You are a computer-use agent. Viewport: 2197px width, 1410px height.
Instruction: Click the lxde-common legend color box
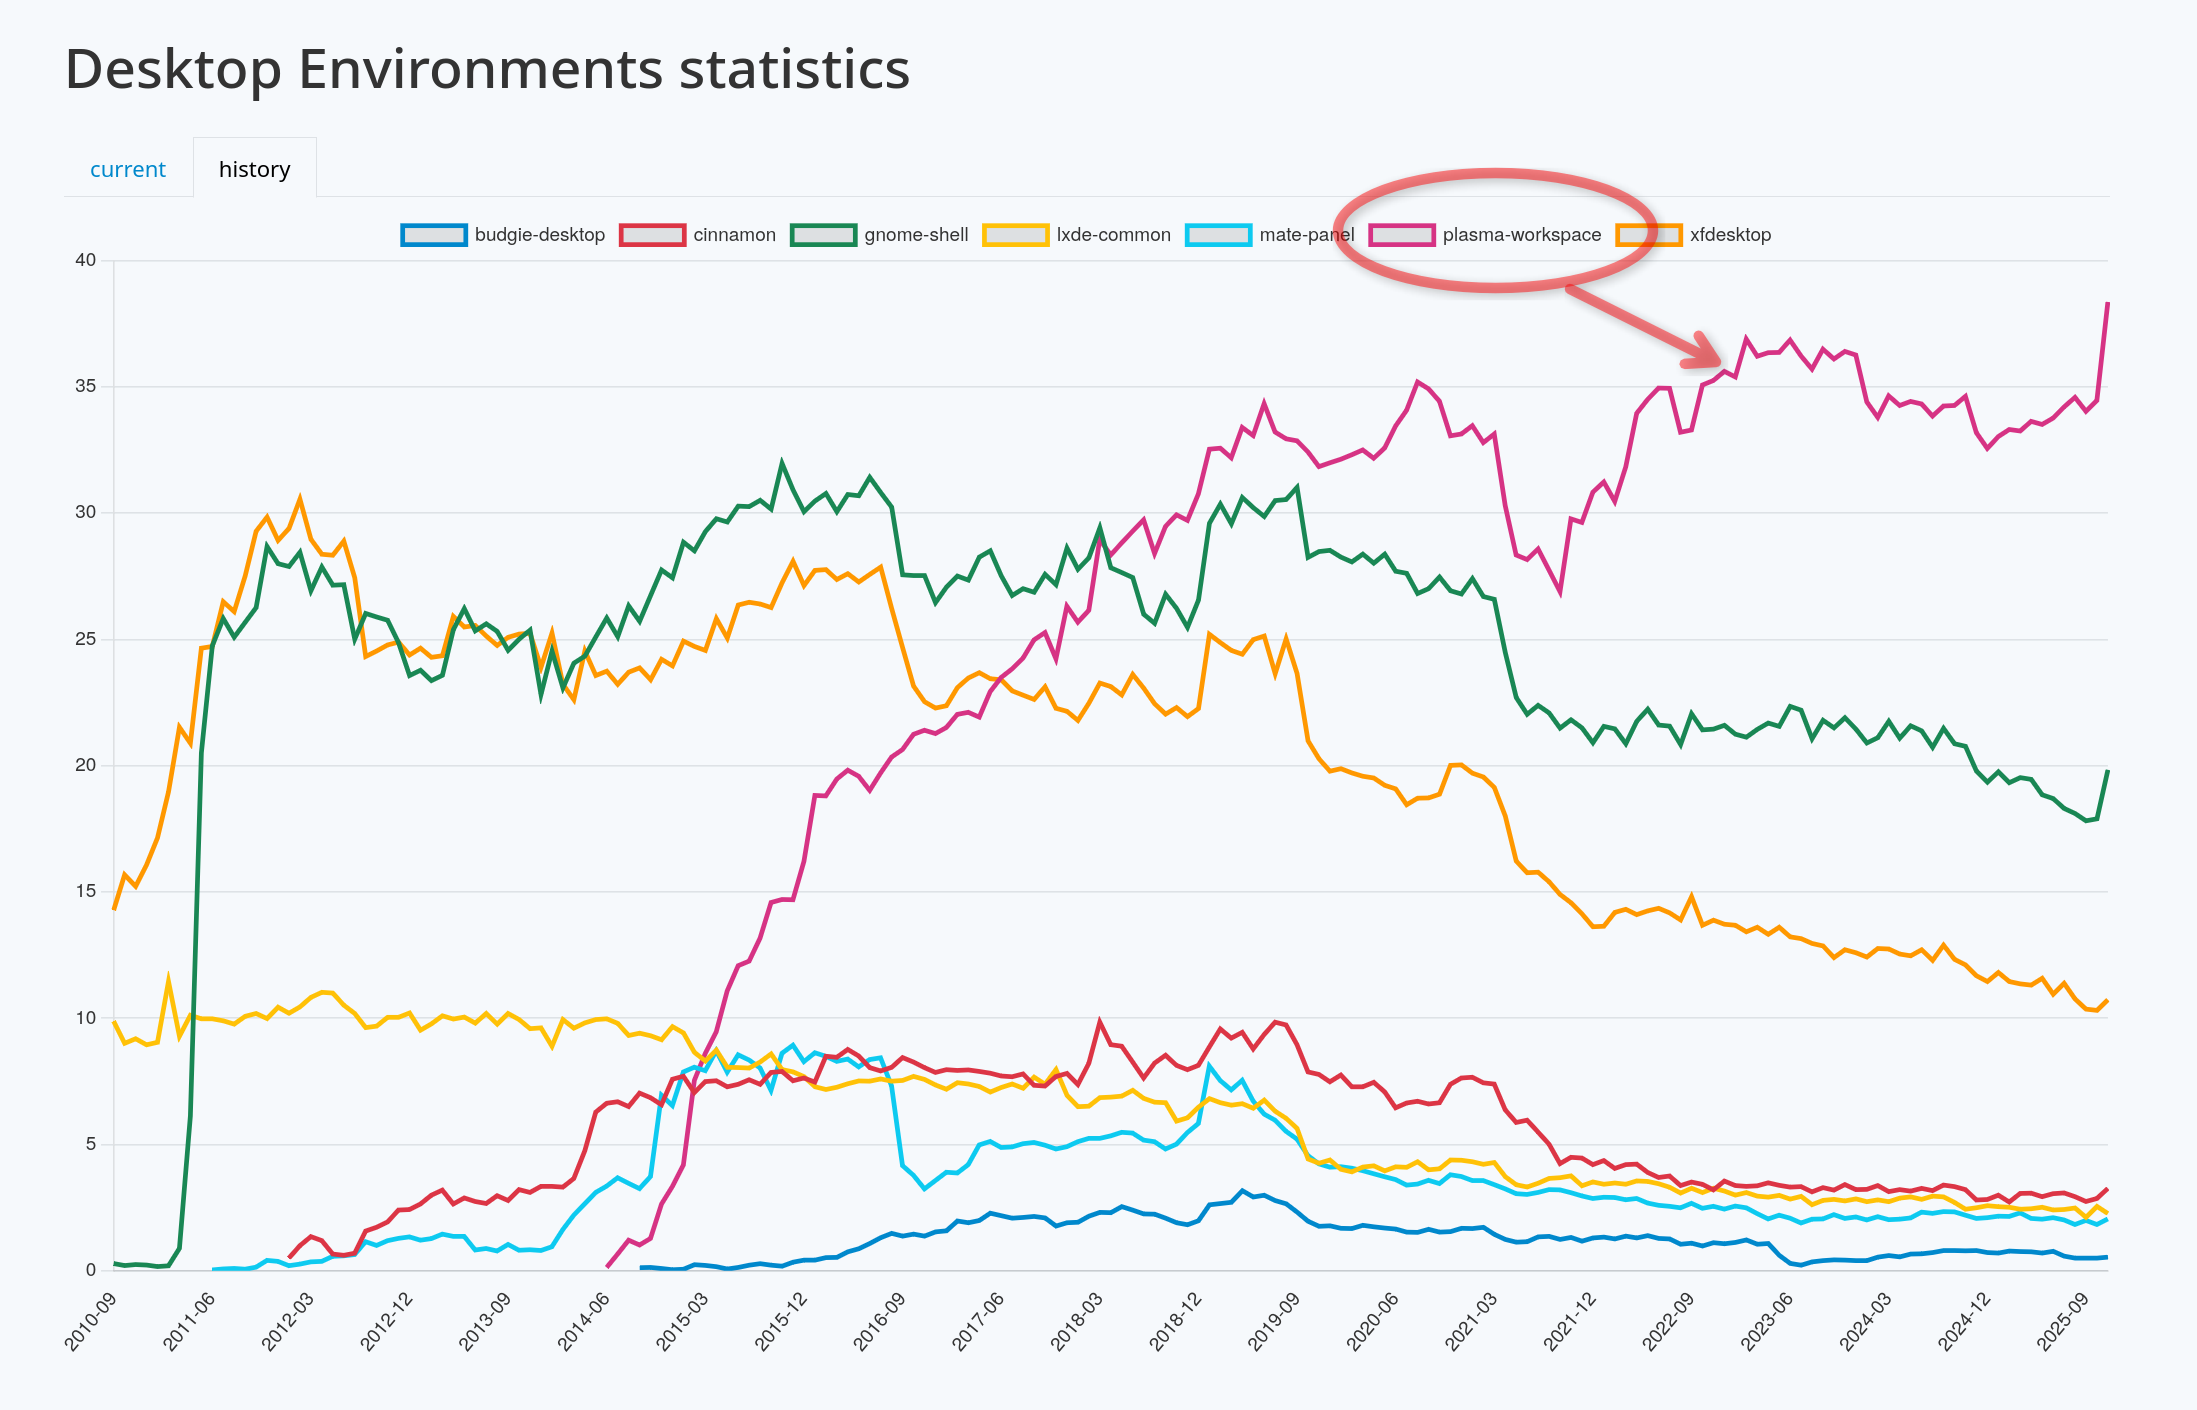(x=1015, y=235)
